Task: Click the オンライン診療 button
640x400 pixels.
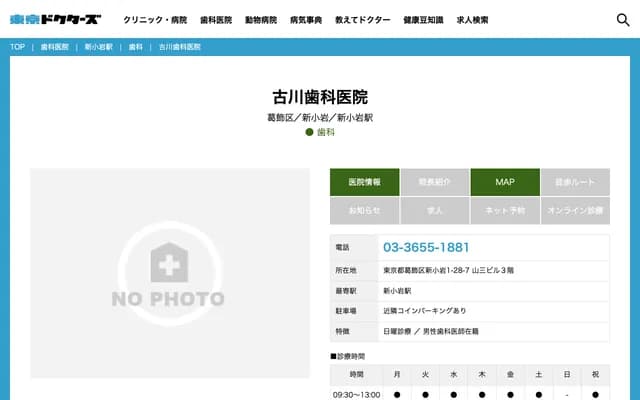Action: tap(574, 211)
